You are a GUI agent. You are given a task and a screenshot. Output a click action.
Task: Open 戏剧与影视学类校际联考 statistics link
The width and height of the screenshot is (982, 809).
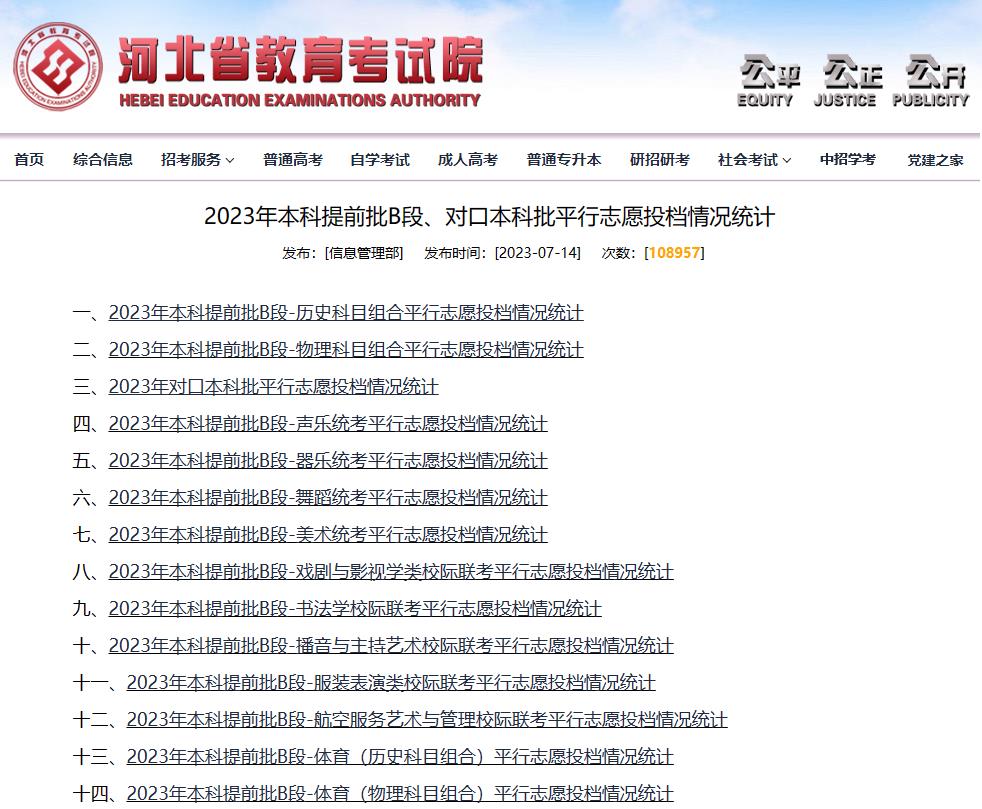[391, 571]
